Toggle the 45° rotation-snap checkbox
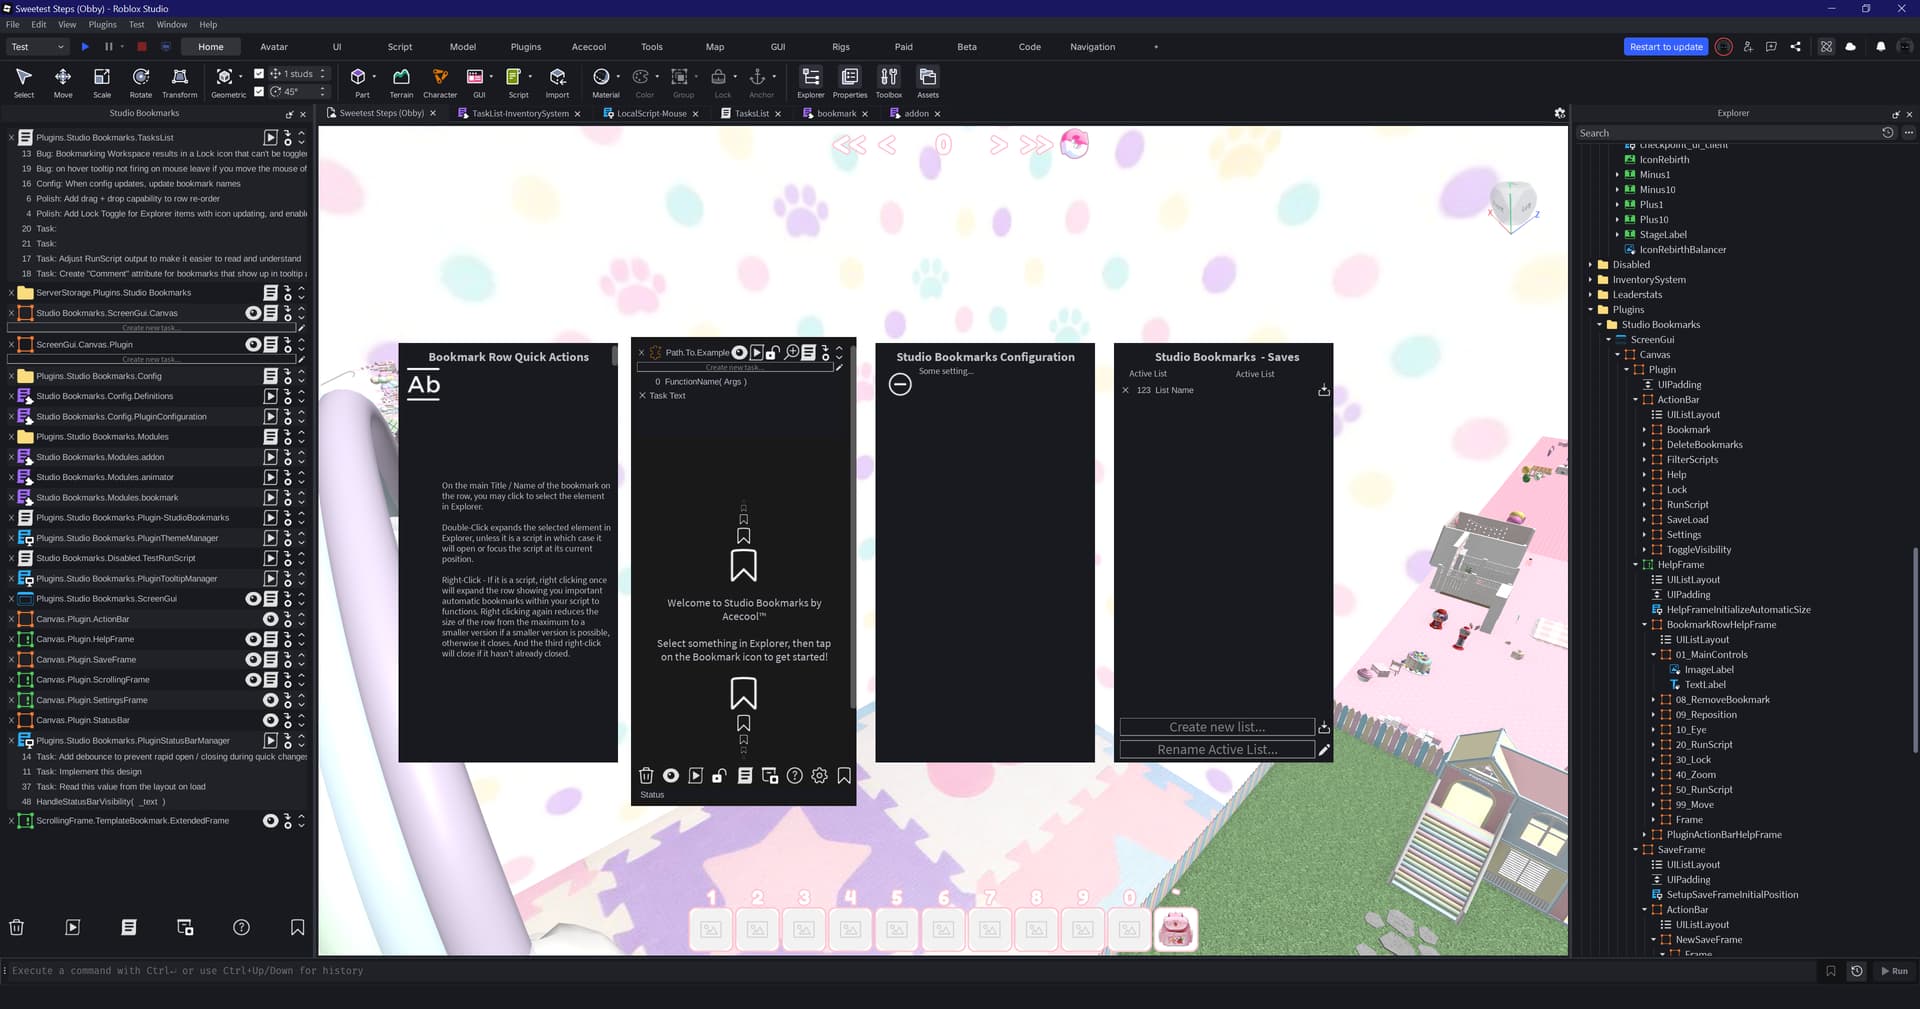The width and height of the screenshot is (1920, 1009). [x=259, y=92]
